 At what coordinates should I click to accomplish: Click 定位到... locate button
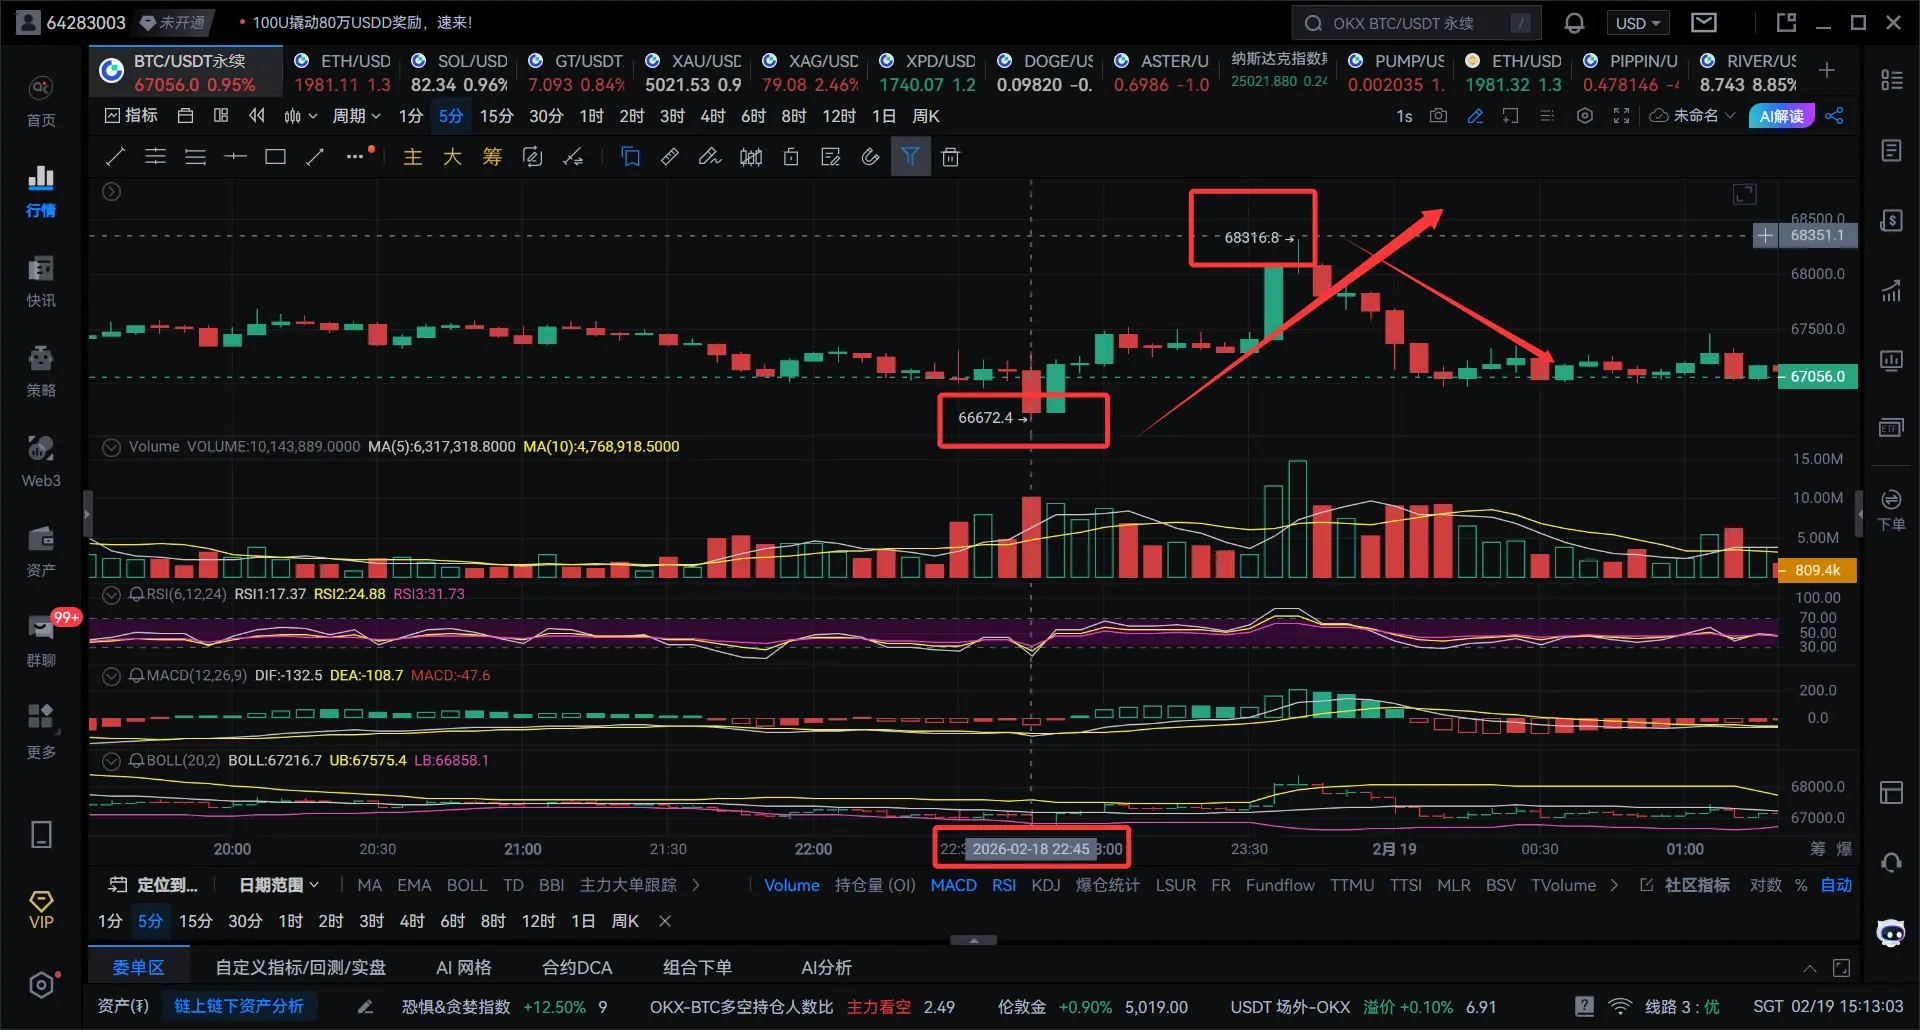[153, 885]
